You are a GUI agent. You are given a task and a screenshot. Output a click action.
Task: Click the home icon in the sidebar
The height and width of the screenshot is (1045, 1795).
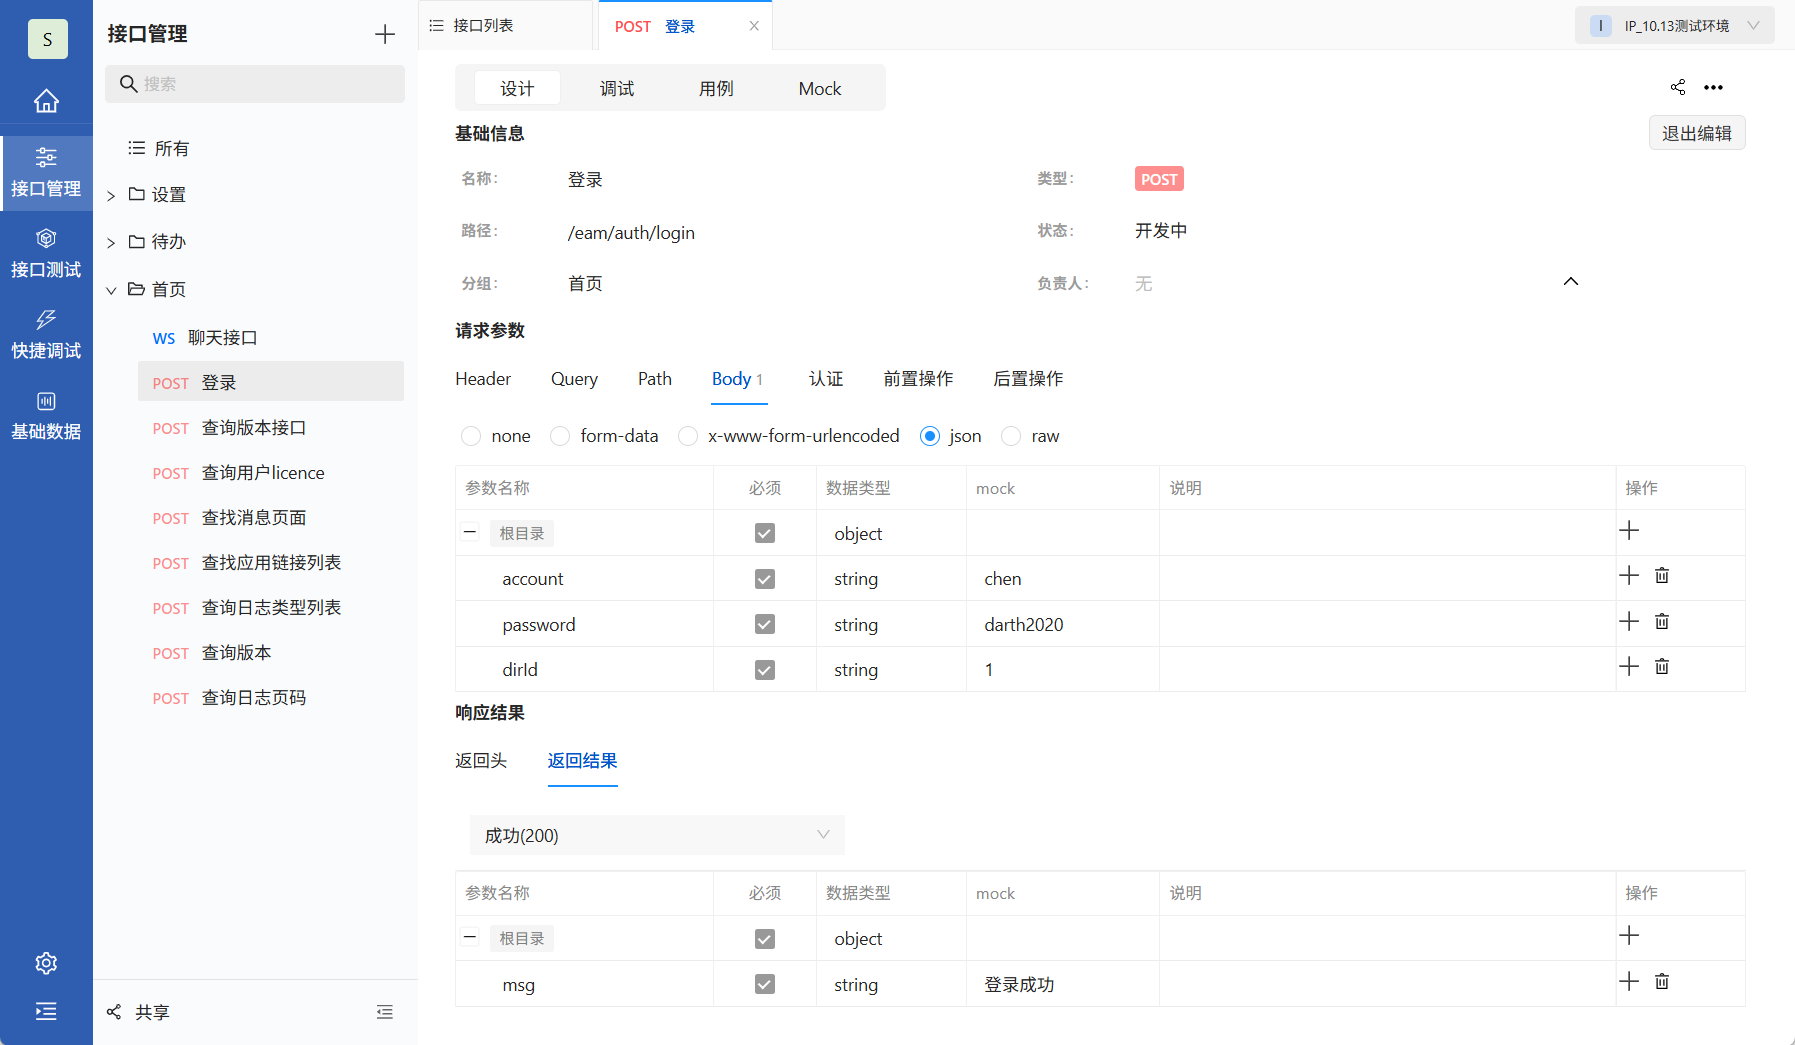(x=46, y=101)
